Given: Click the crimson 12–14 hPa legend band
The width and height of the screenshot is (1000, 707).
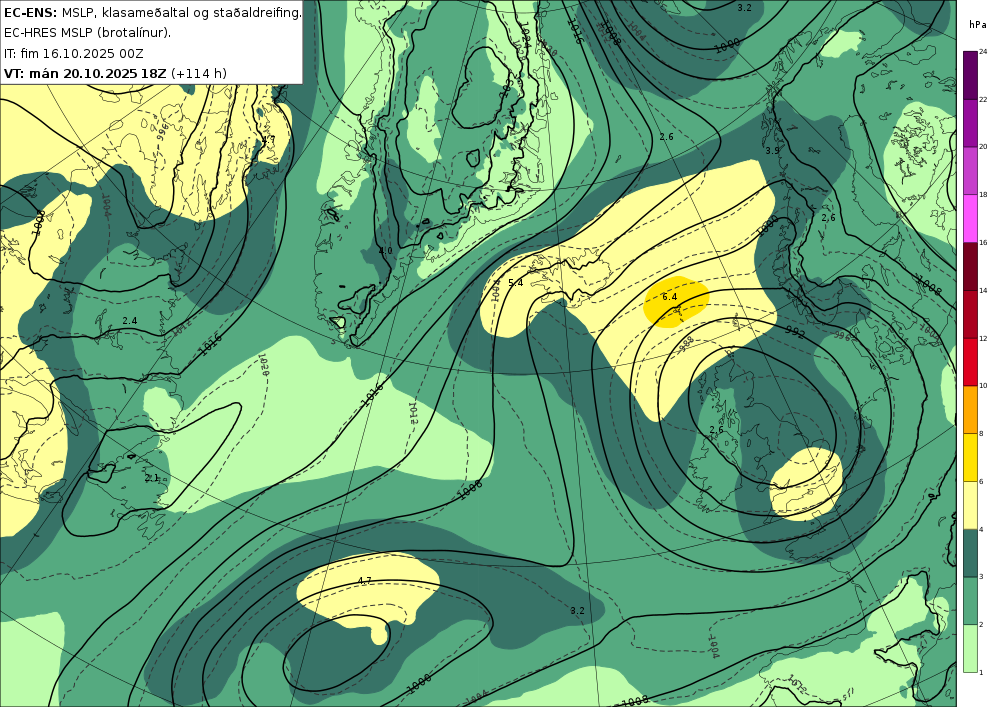Looking at the screenshot, I should [x=970, y=314].
